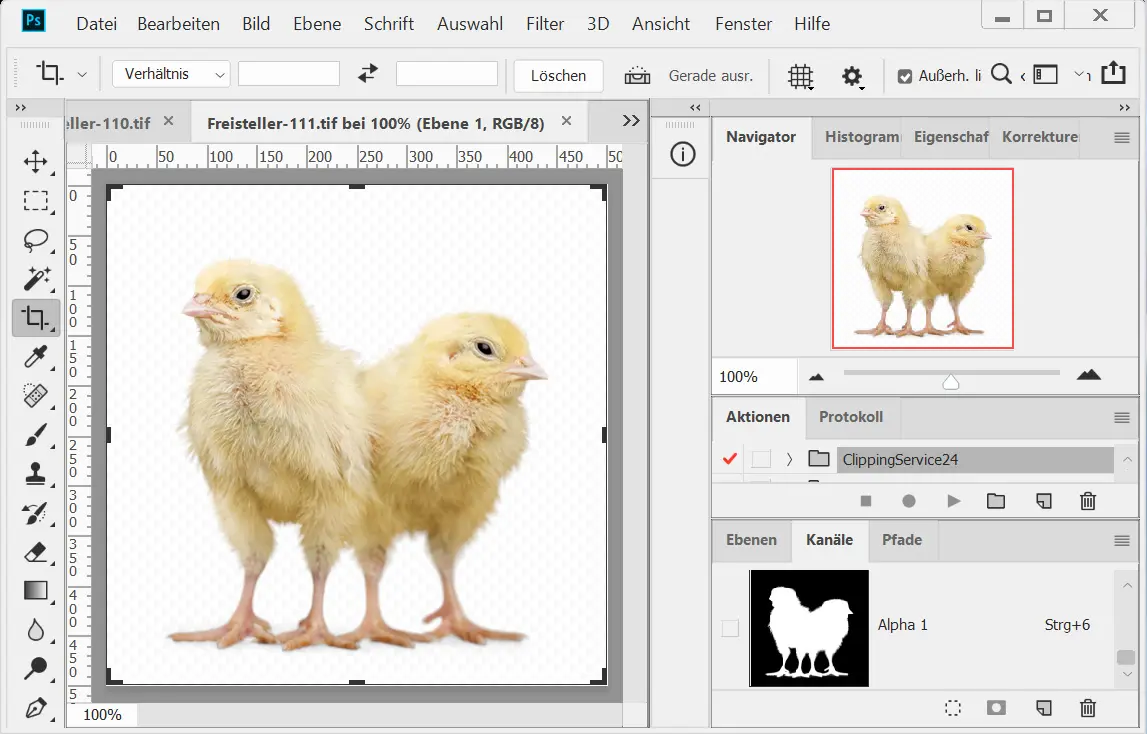Show the Alpha 1 channel visibility
The width and height of the screenshot is (1147, 734).
click(730, 627)
